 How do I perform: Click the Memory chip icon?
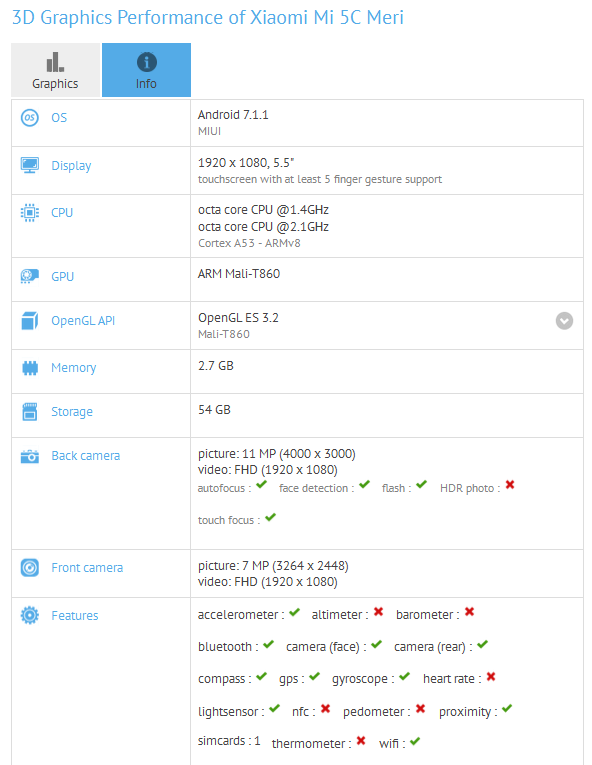click(30, 367)
